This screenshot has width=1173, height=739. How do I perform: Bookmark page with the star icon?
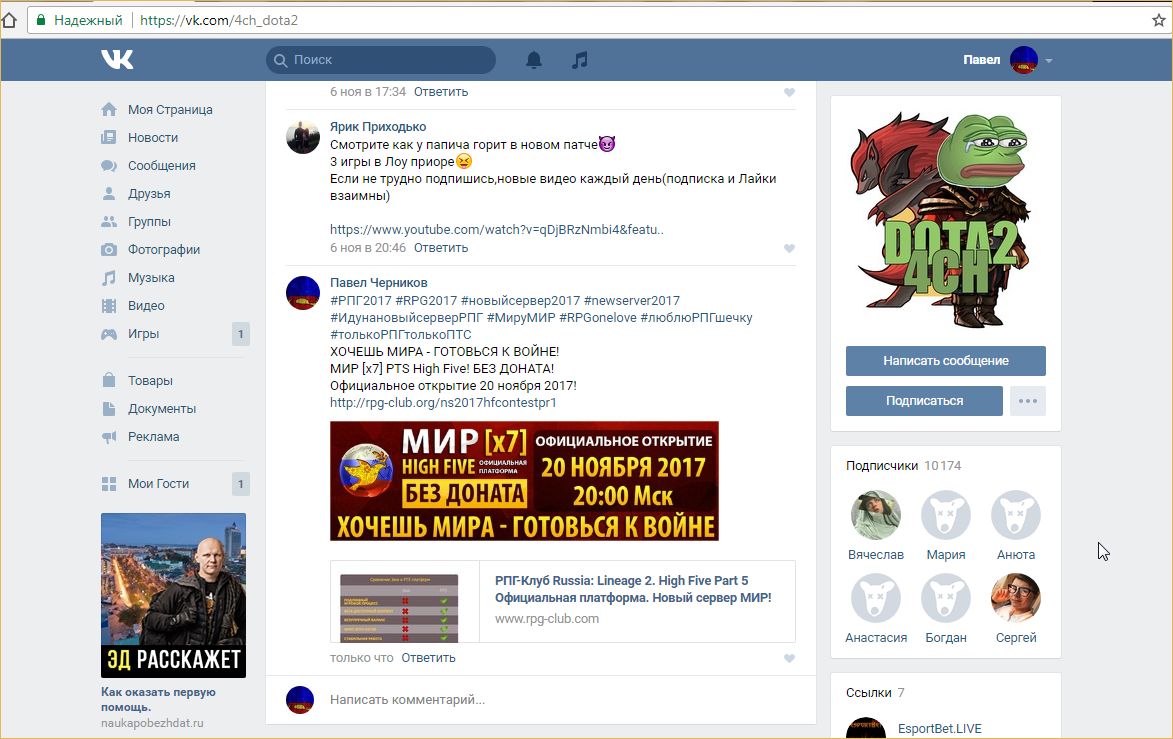coord(1159,20)
